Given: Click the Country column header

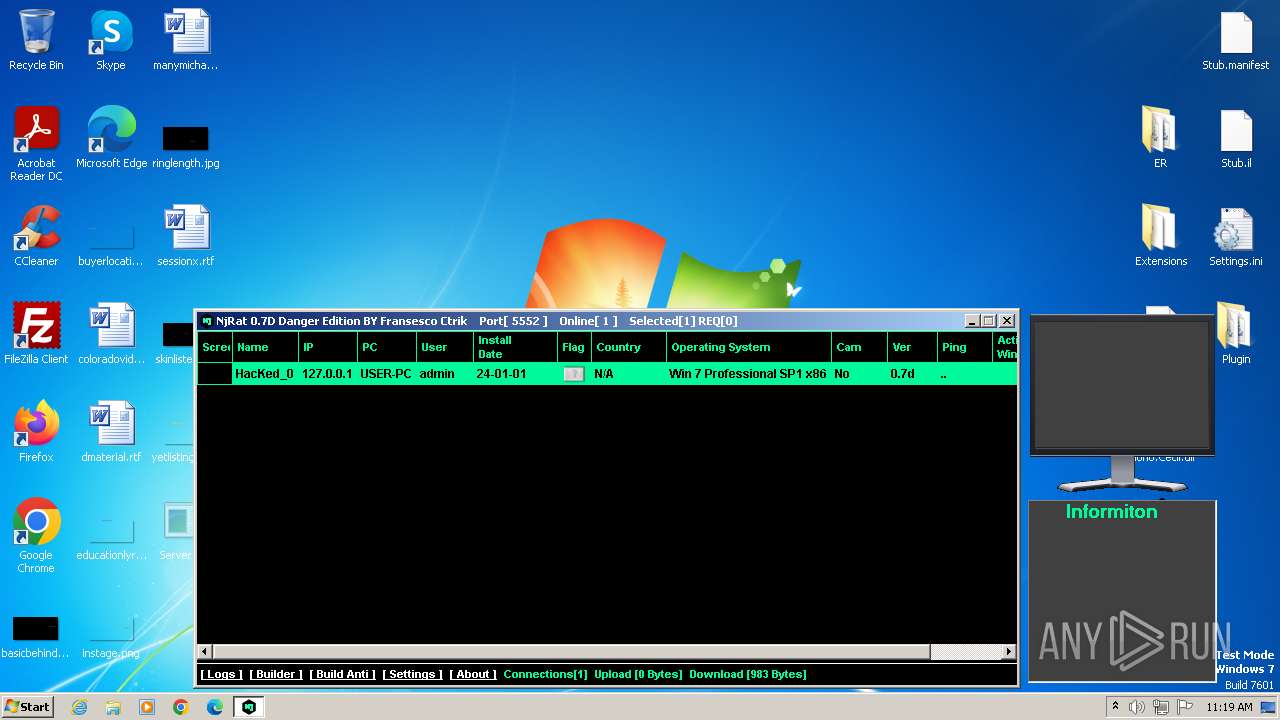Looking at the screenshot, I should [x=628, y=347].
